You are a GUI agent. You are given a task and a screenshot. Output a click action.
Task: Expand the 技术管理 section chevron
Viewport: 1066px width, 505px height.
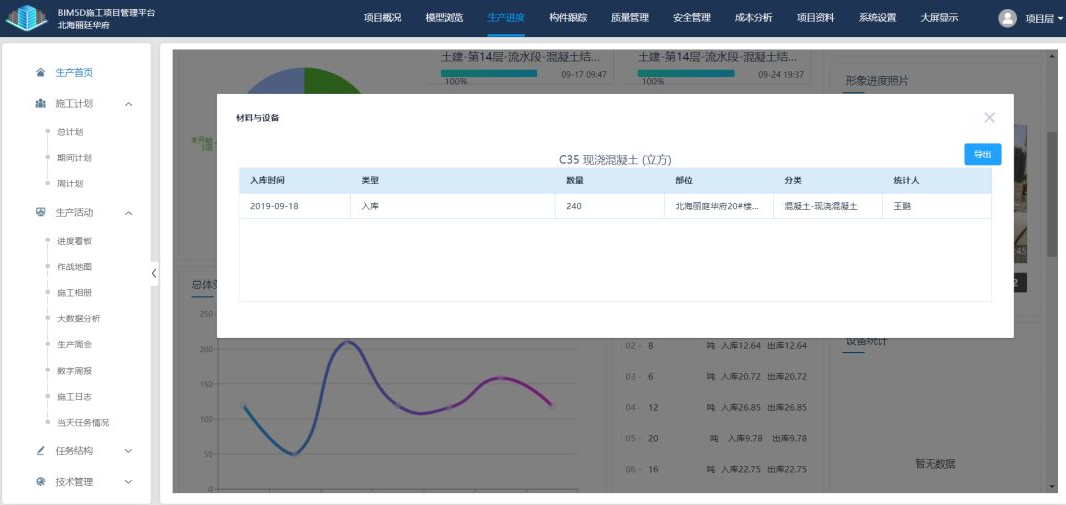128,482
